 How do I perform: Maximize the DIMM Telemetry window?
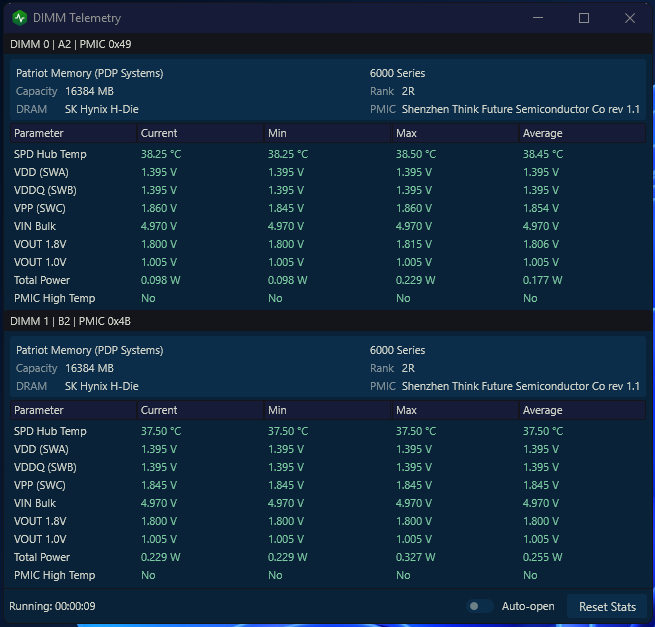pyautogui.click(x=584, y=18)
